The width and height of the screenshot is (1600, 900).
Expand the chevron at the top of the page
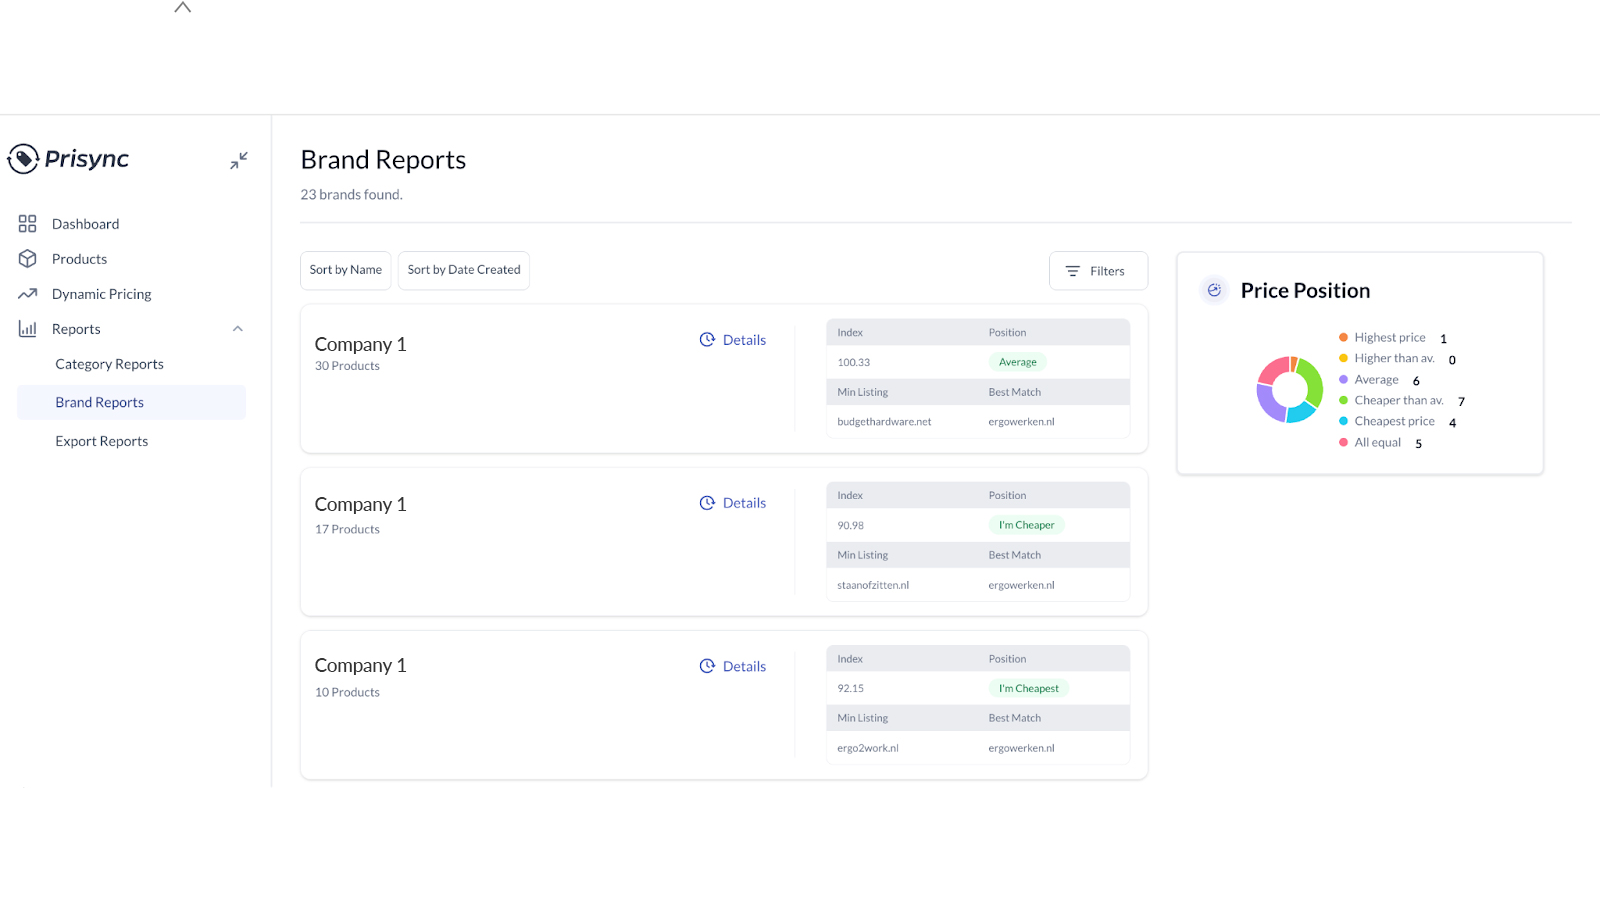point(182,8)
